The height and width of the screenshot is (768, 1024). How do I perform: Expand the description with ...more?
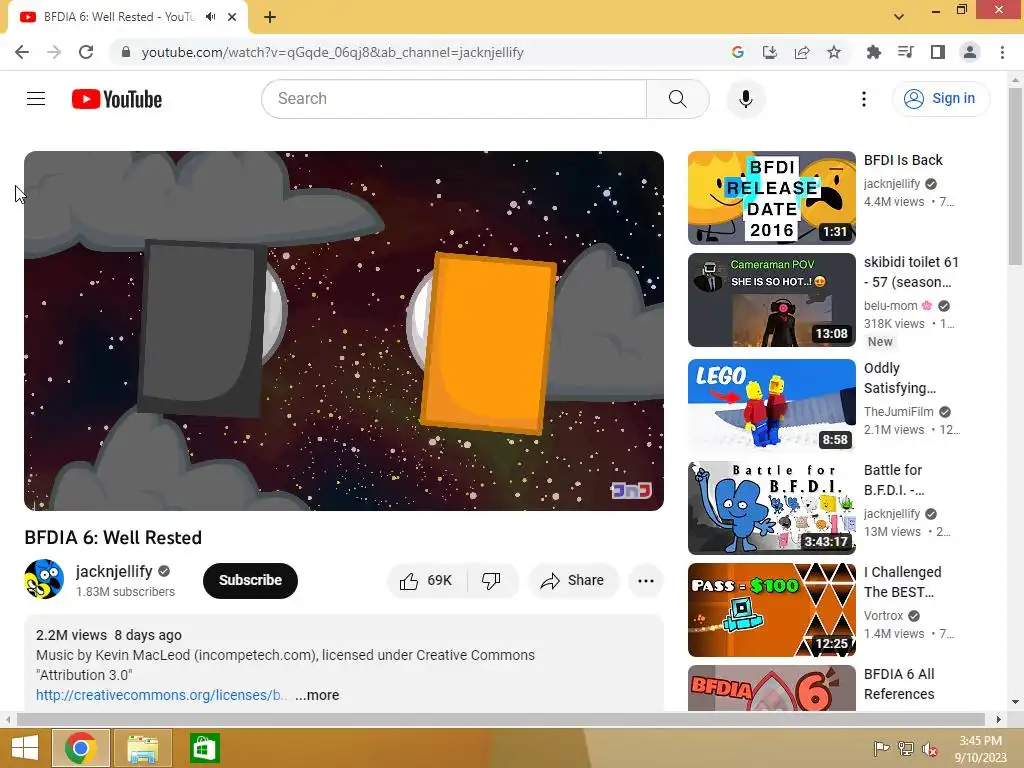[317, 695]
